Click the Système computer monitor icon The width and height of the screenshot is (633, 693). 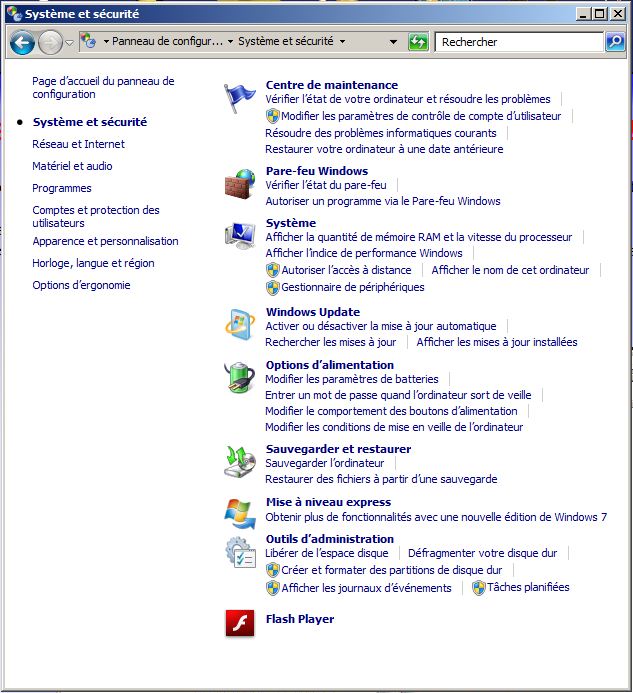240,236
